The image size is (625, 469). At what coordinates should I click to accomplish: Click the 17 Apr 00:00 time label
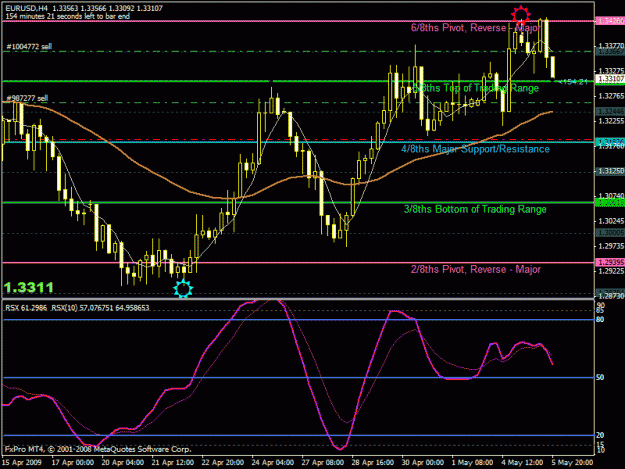(73, 463)
